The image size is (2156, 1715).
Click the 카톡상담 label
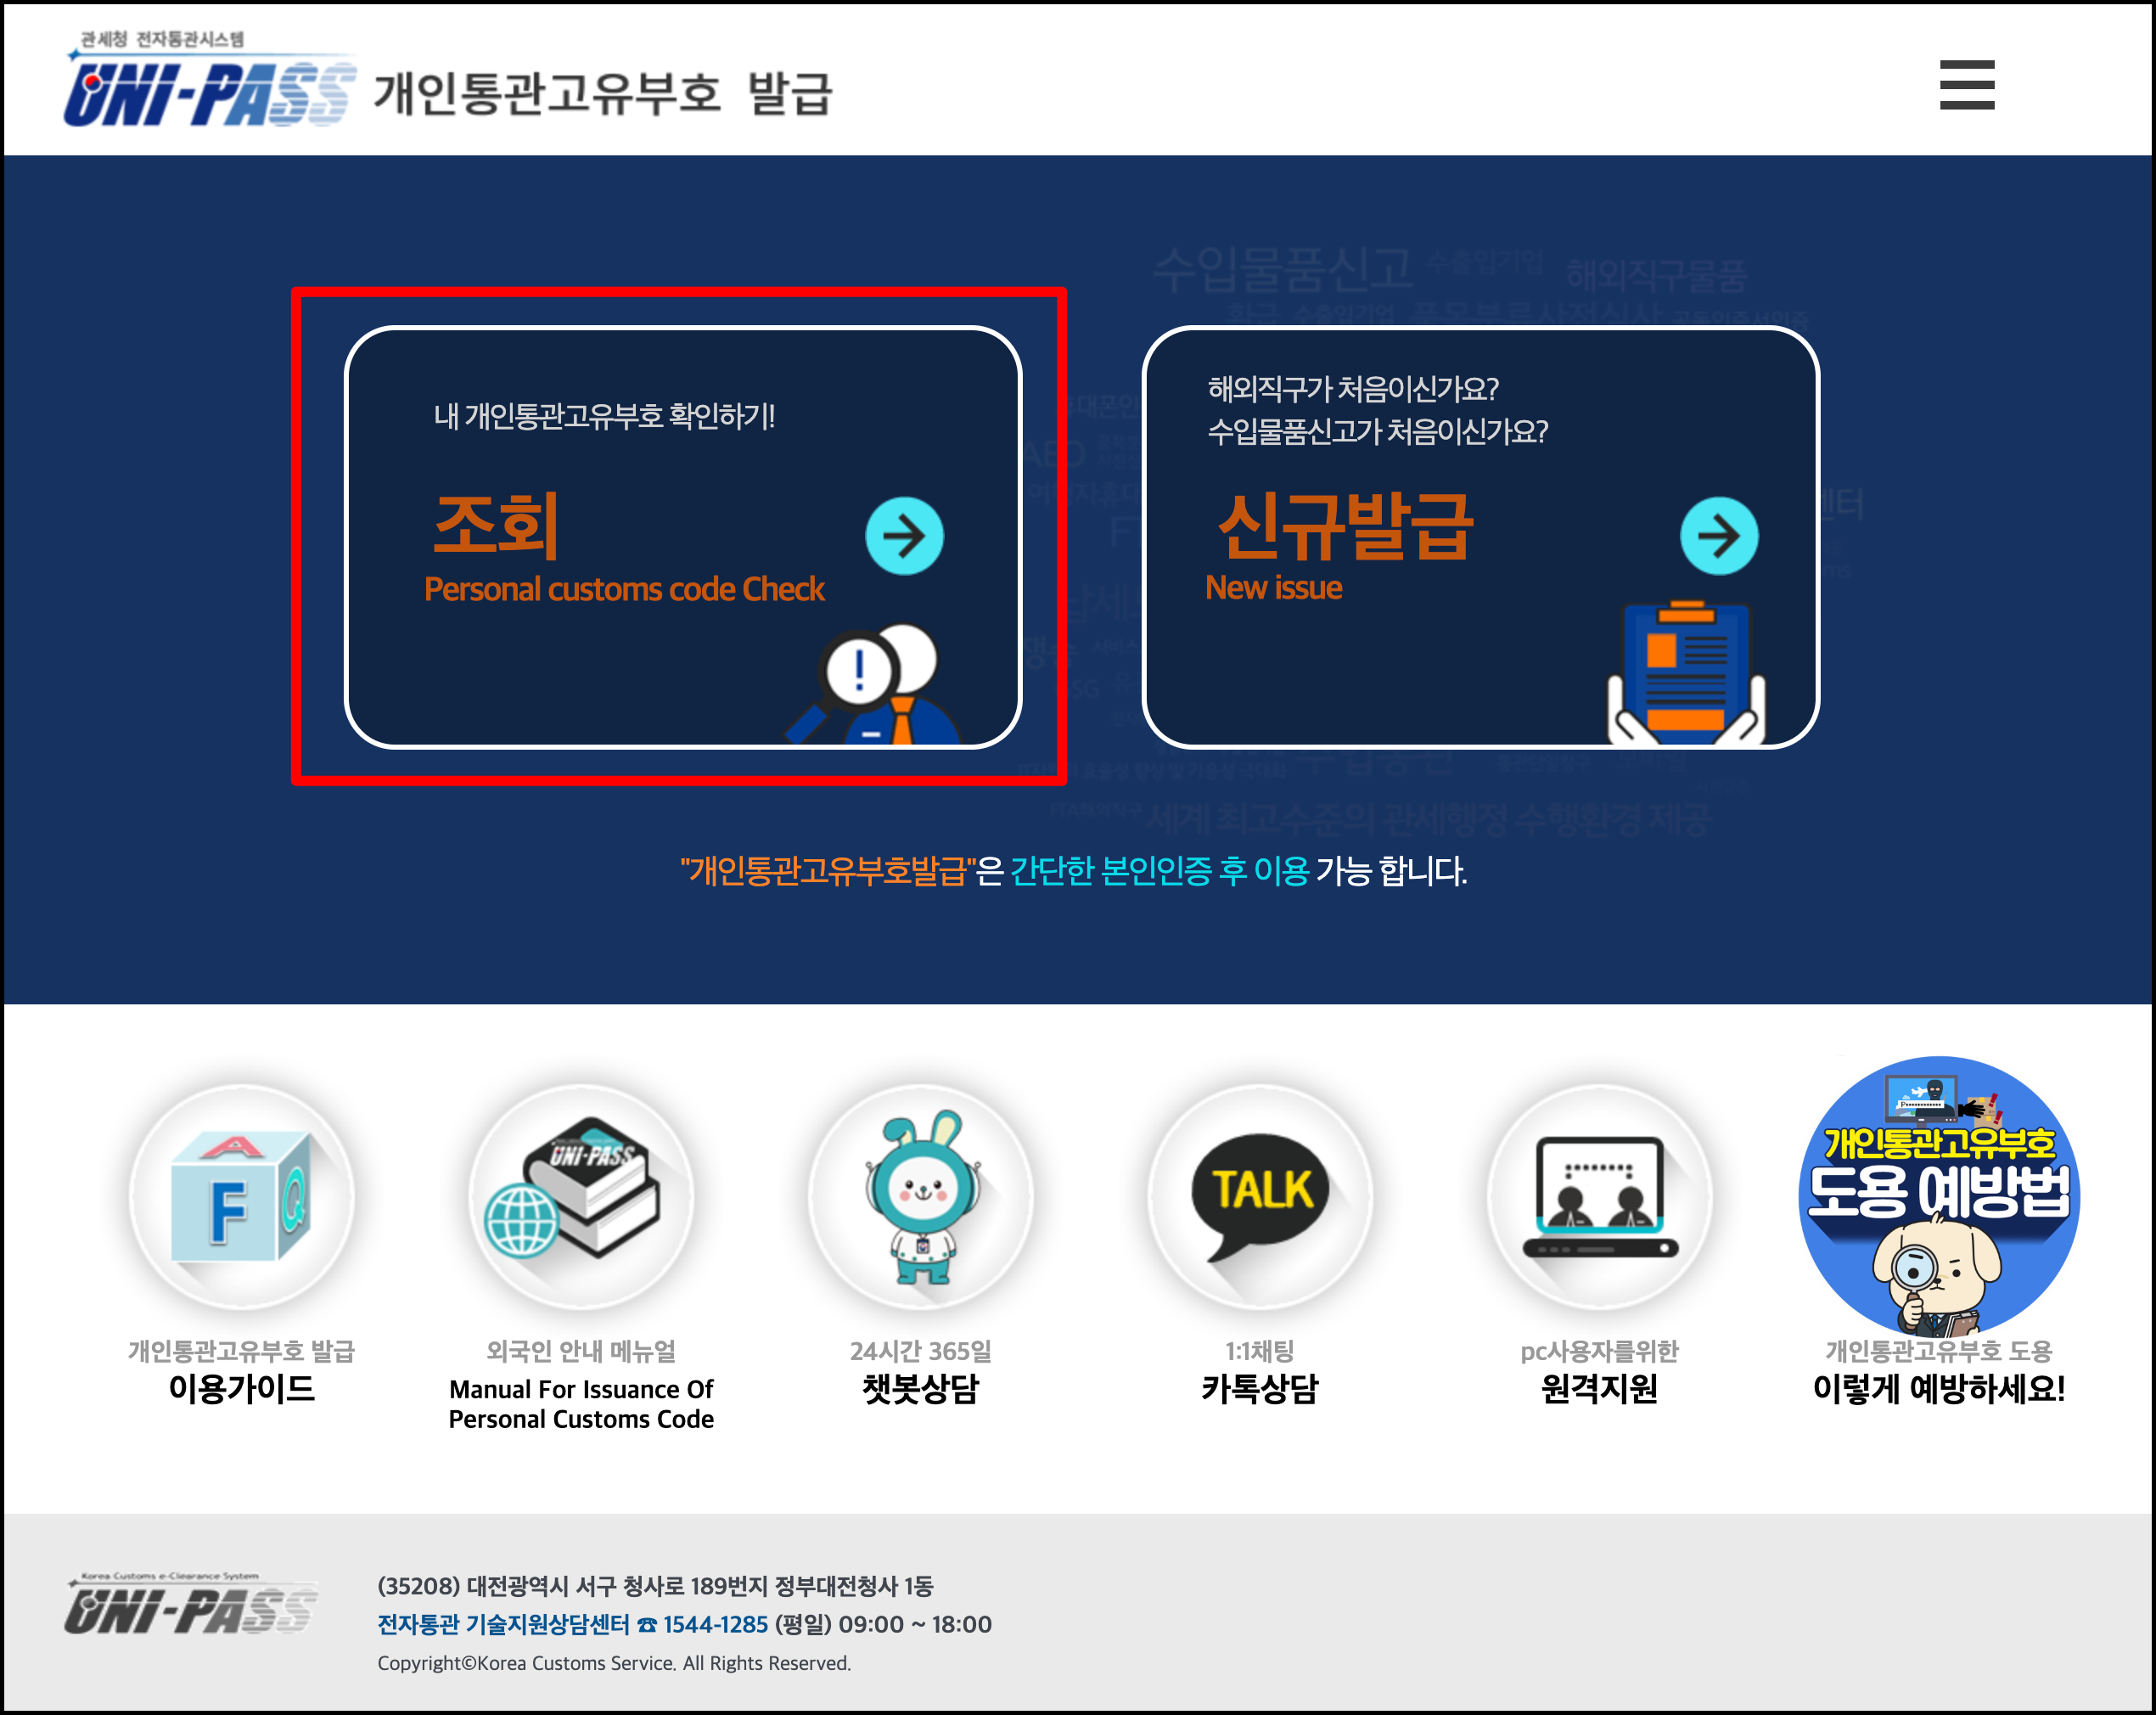click(x=1260, y=1388)
